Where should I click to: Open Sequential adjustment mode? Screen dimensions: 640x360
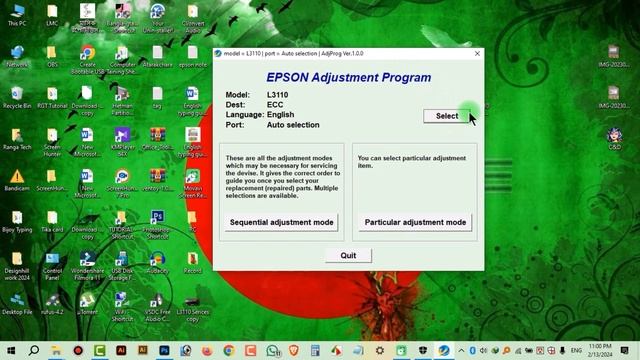282,222
